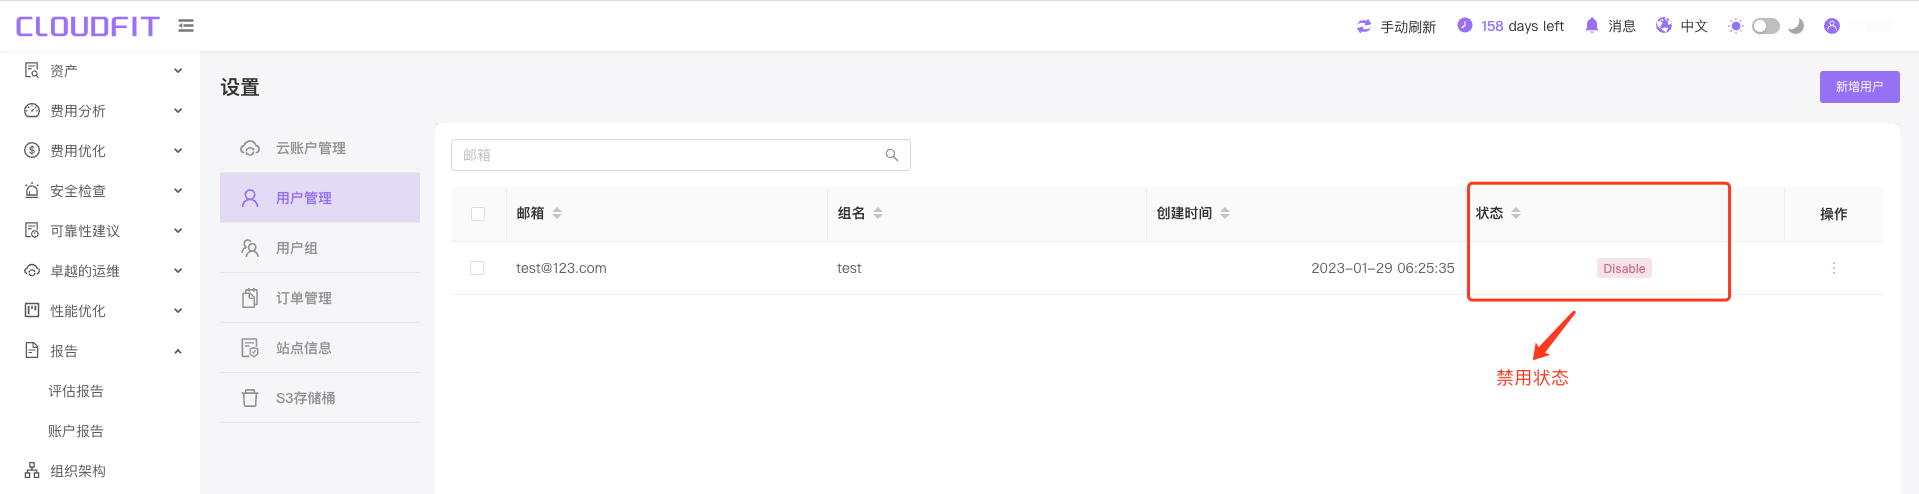Open user avatar icon in header
Screen dimensions: 1919x494
pyautogui.click(x=1832, y=26)
